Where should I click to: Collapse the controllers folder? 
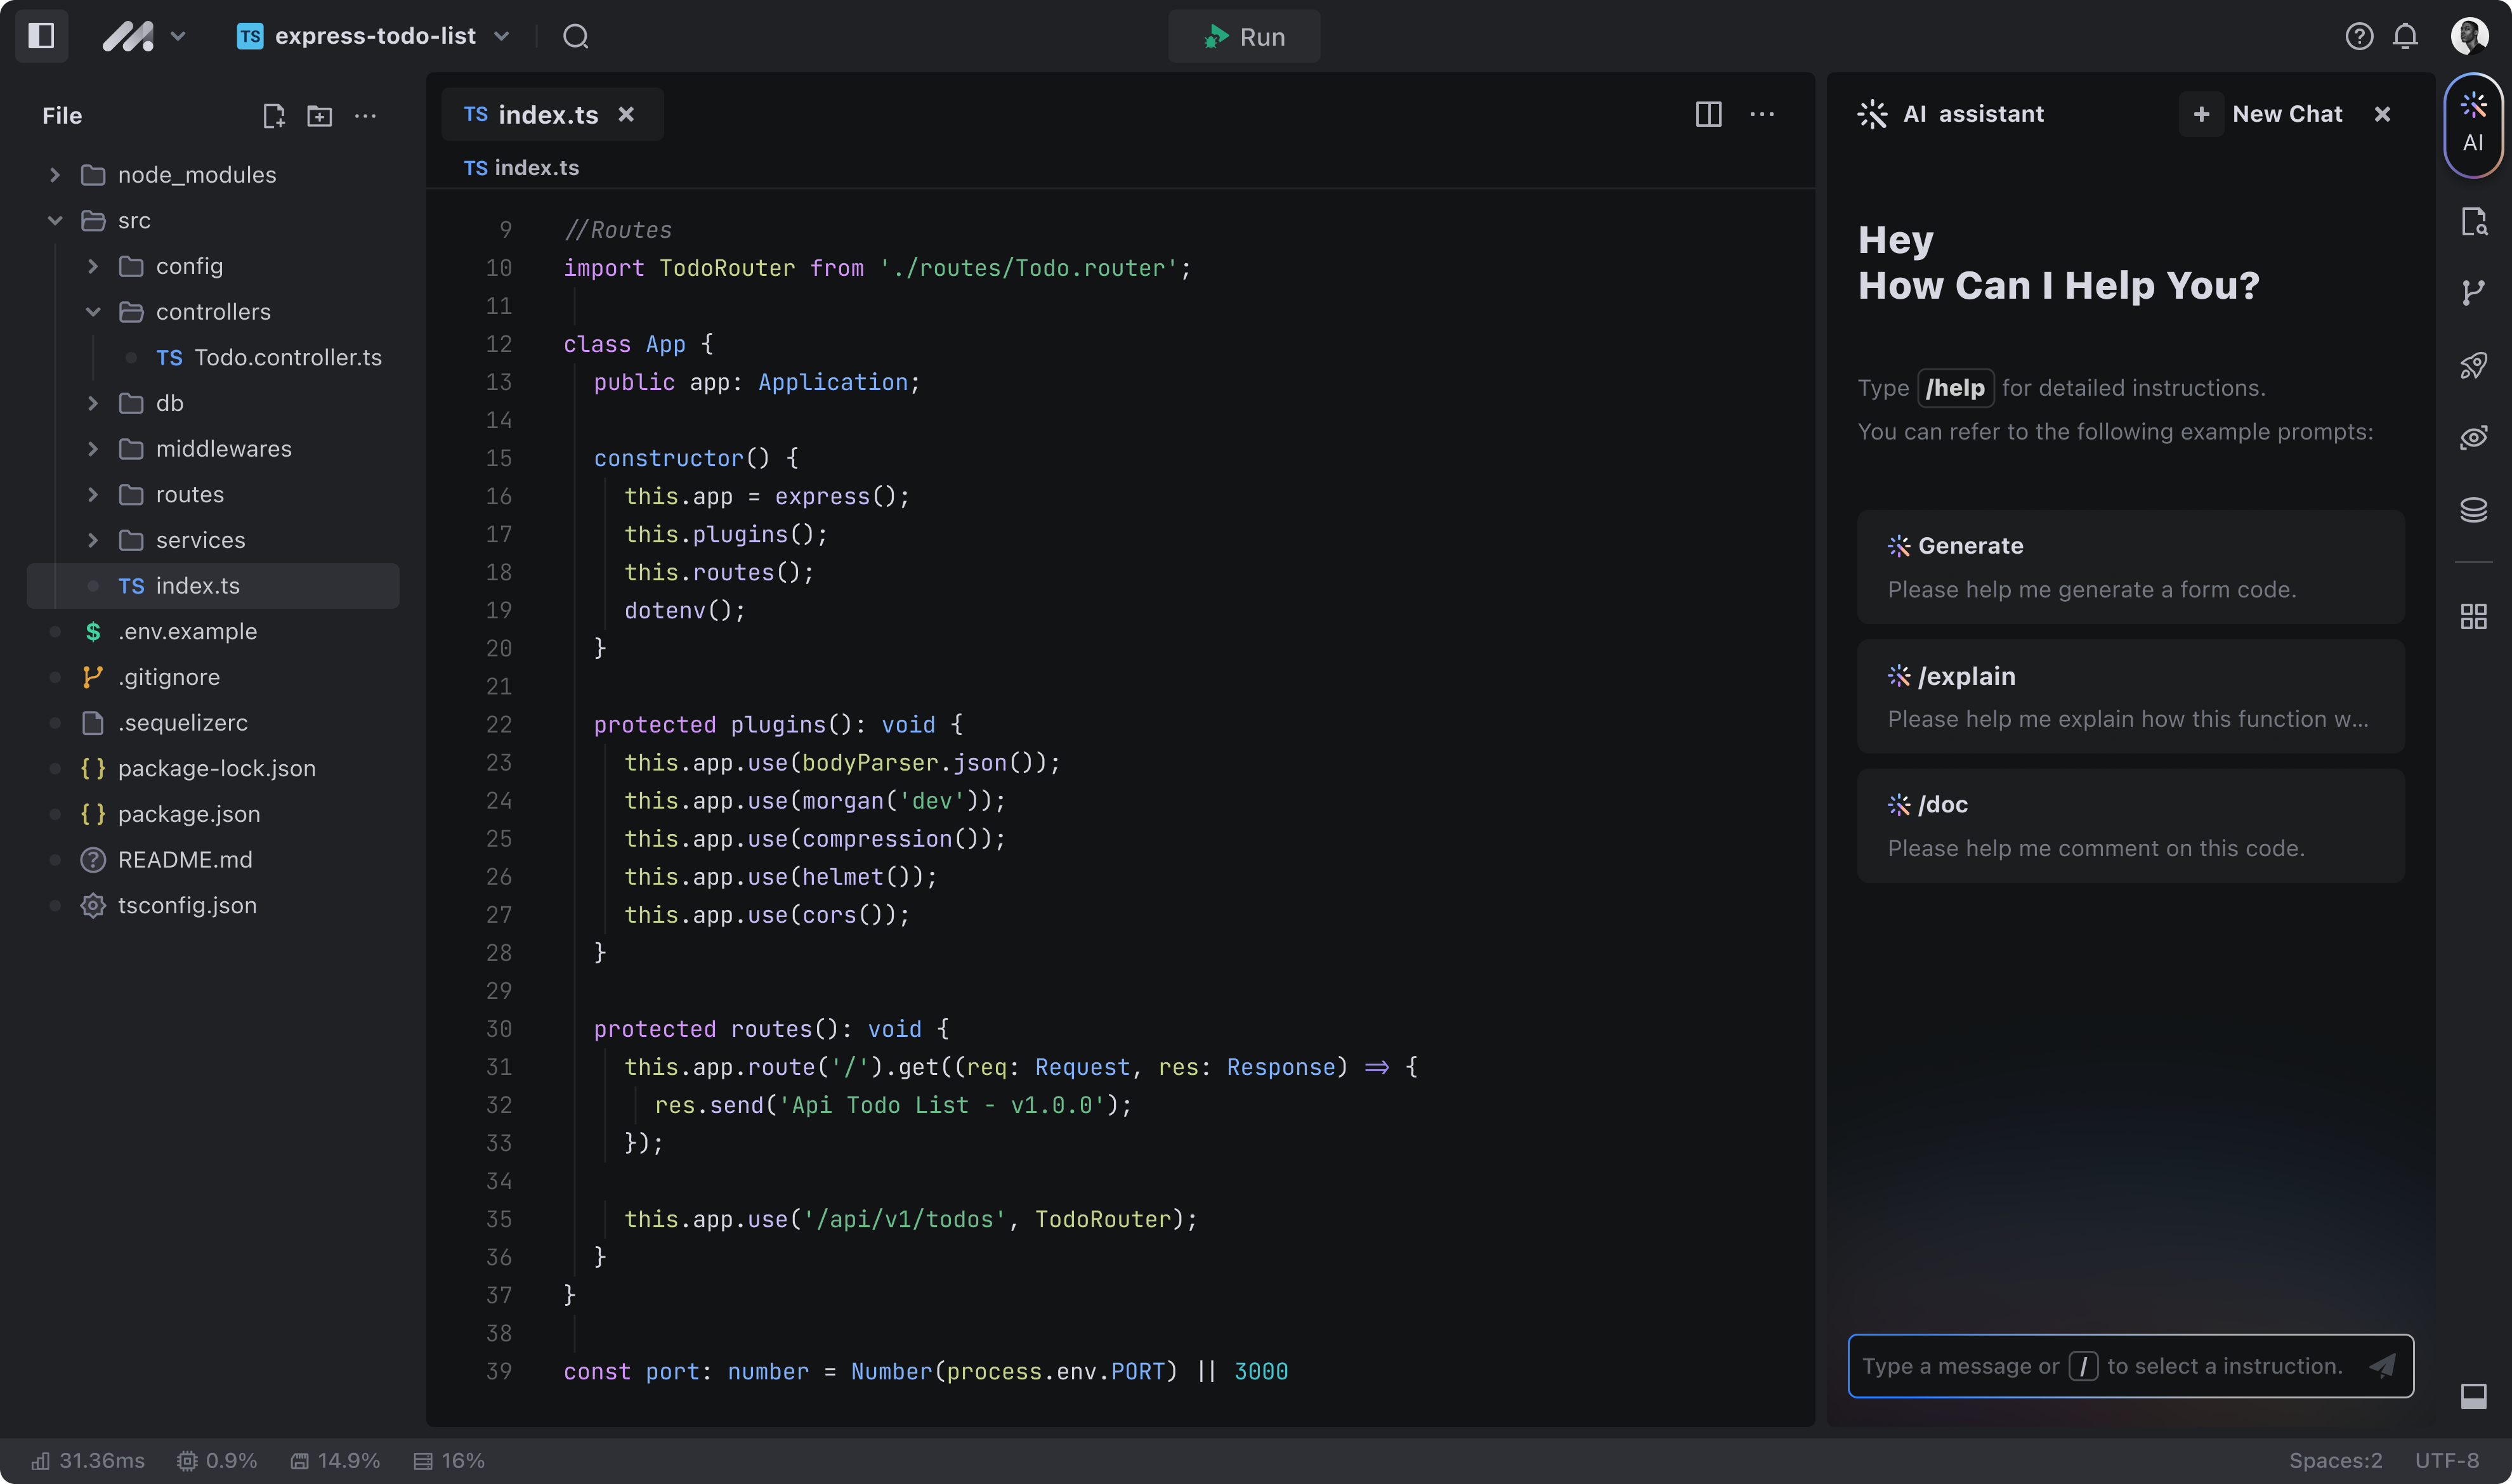(x=93, y=312)
